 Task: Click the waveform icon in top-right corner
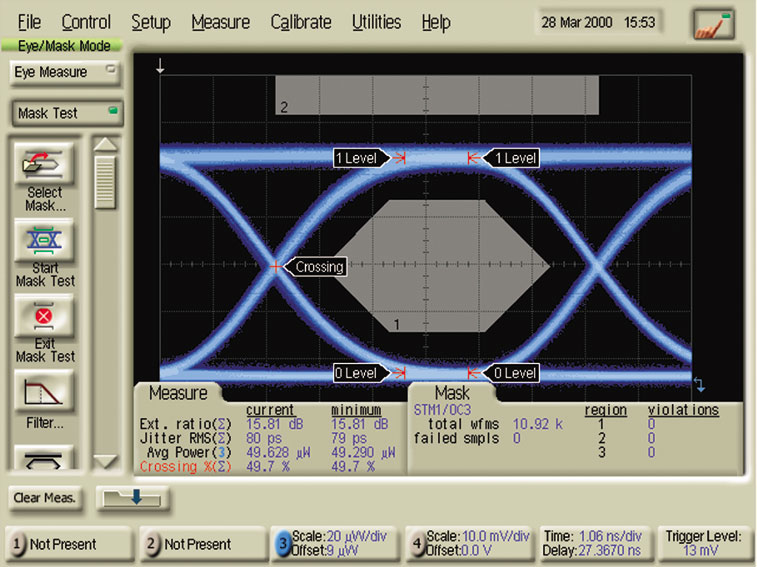pyautogui.click(x=714, y=23)
